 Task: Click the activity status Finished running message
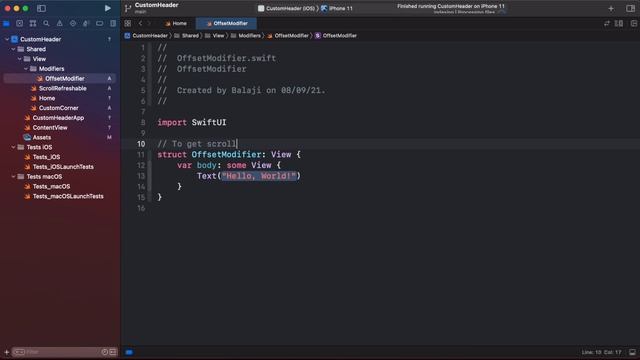coord(451,6)
